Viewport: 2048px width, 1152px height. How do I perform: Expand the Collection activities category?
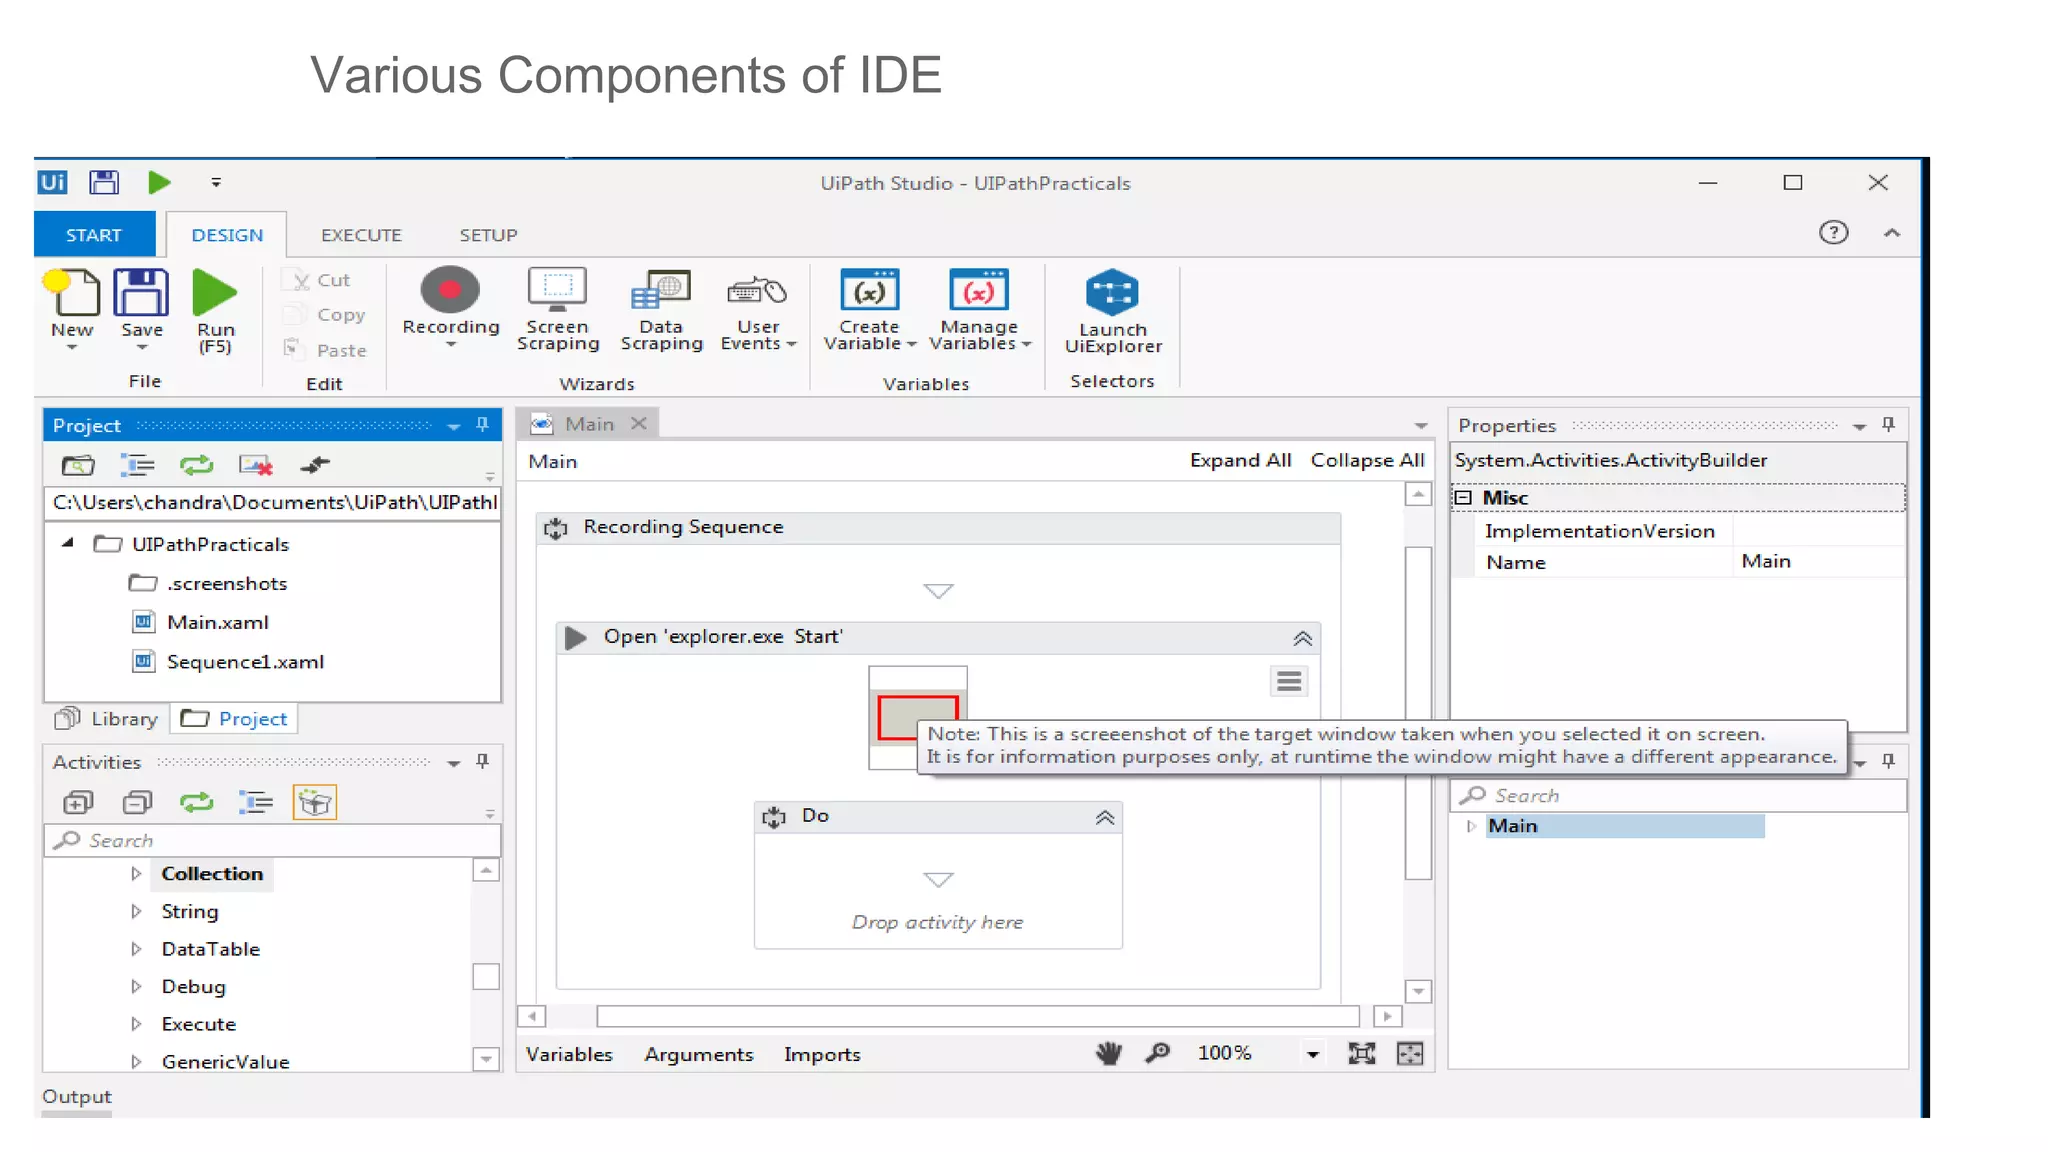tap(136, 873)
